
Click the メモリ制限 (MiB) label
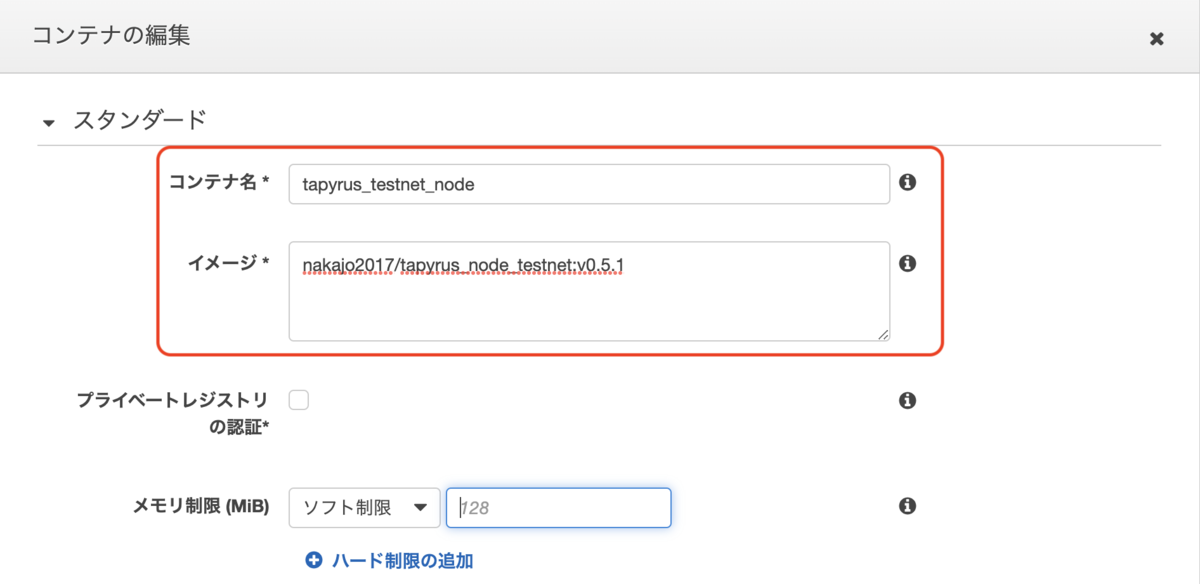tap(202, 506)
